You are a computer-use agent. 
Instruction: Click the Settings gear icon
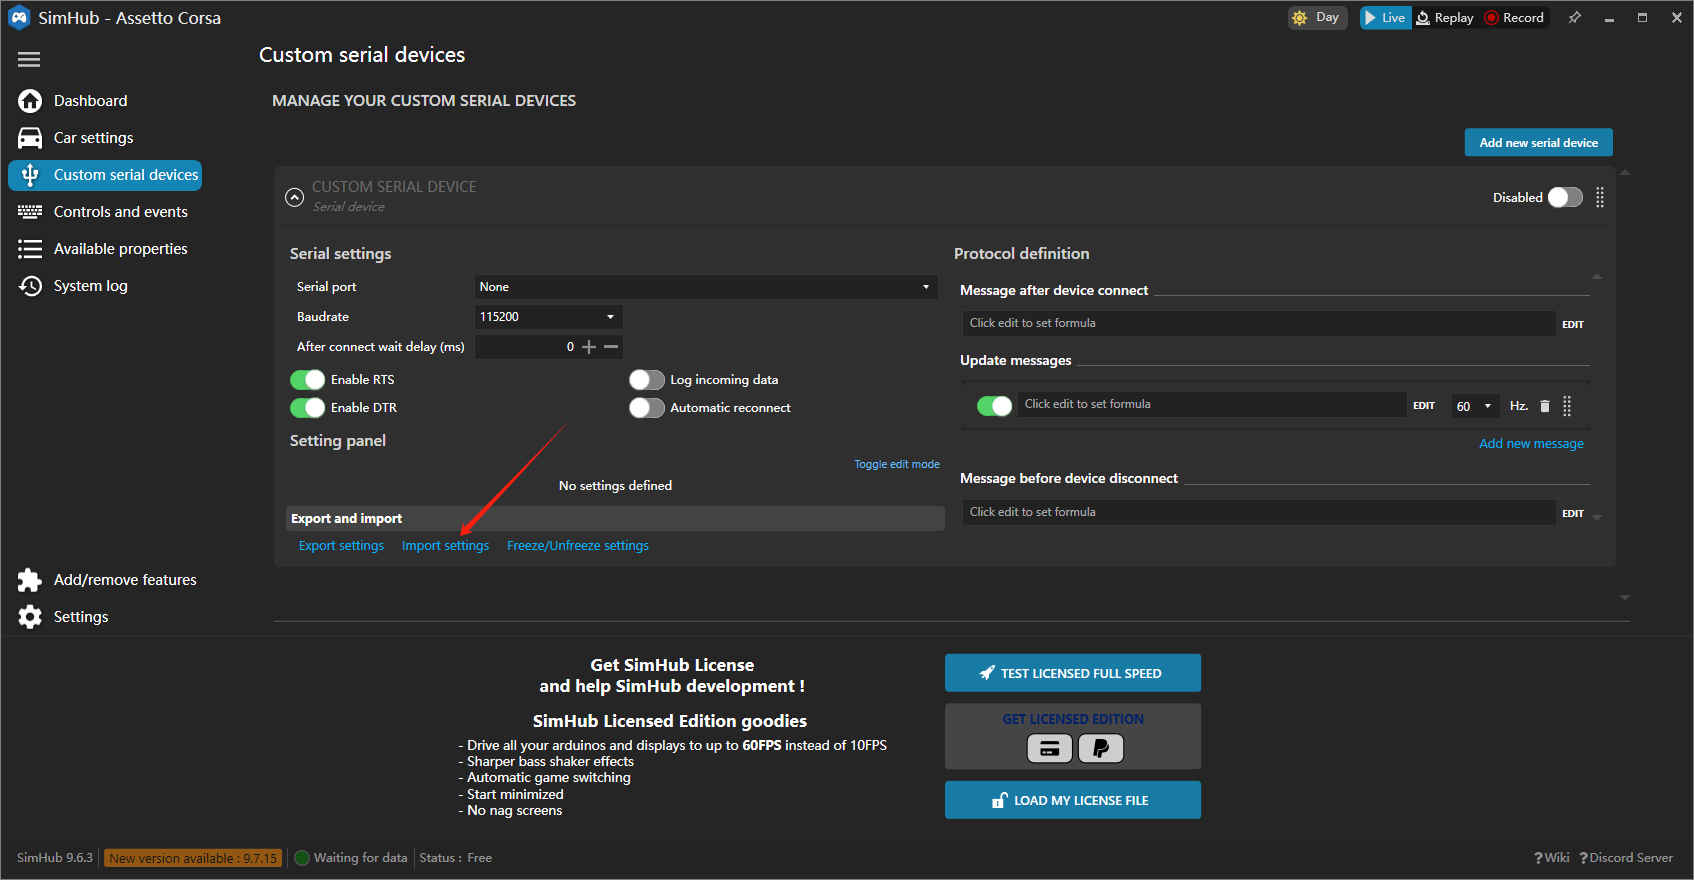[x=30, y=617]
